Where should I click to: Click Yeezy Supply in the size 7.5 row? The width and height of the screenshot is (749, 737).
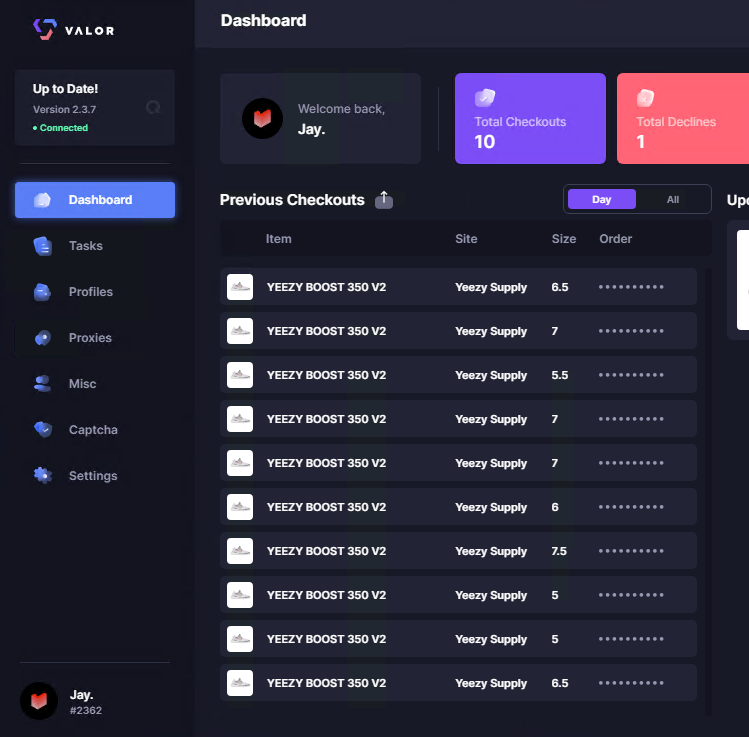pyautogui.click(x=491, y=551)
